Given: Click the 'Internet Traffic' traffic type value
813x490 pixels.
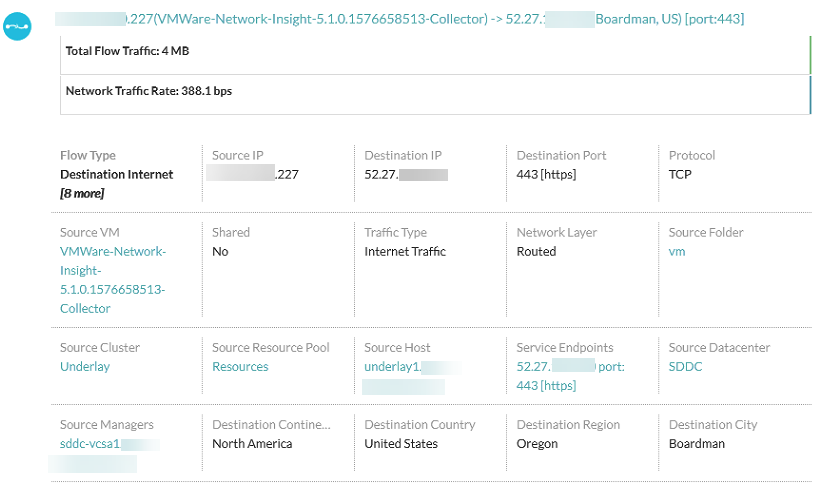Looking at the screenshot, I should [x=405, y=251].
